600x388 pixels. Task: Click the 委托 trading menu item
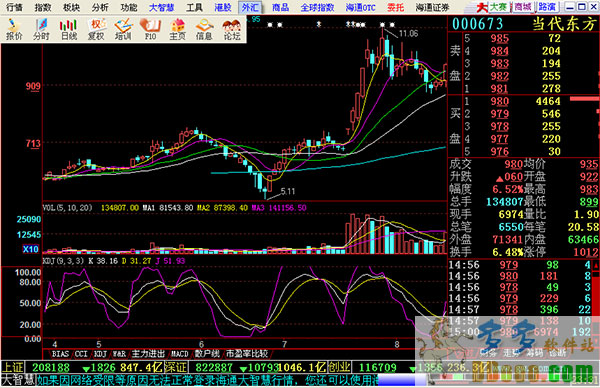pyautogui.click(x=395, y=7)
